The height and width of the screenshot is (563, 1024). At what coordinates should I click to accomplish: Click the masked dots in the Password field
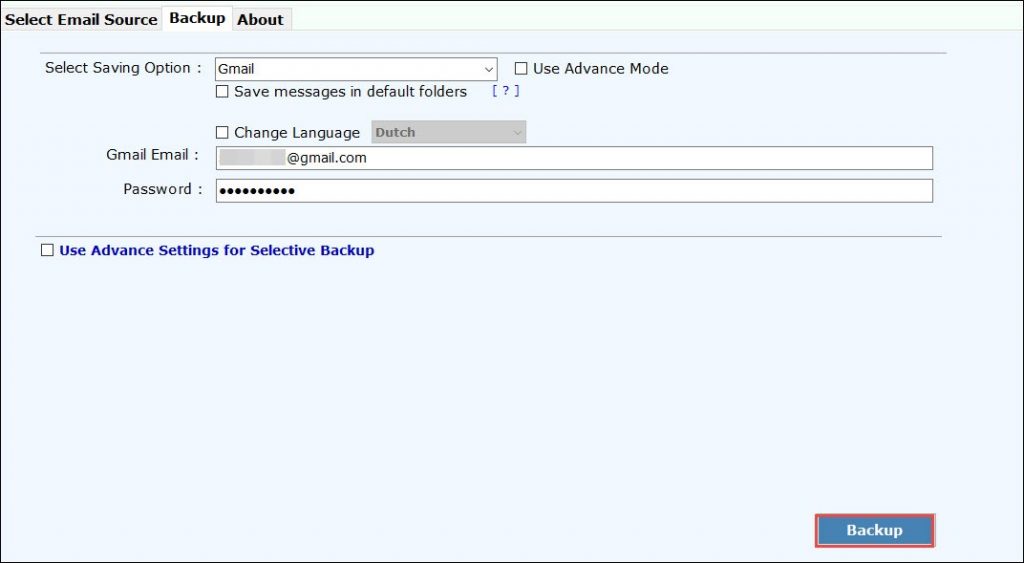[x=257, y=191]
